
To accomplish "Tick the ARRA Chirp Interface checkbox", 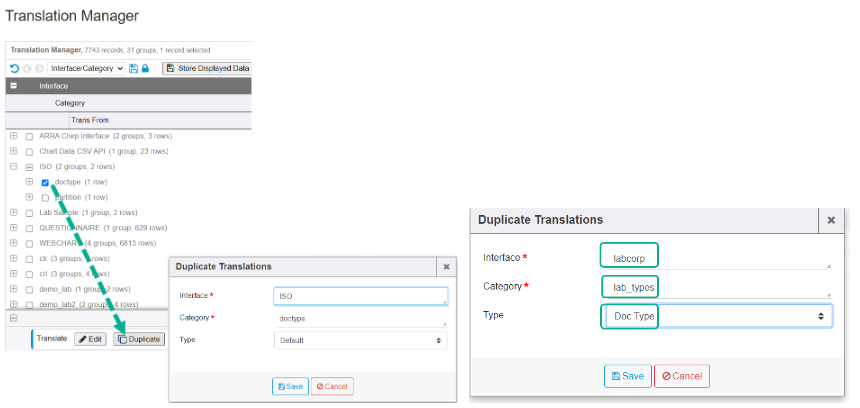I will 29,136.
